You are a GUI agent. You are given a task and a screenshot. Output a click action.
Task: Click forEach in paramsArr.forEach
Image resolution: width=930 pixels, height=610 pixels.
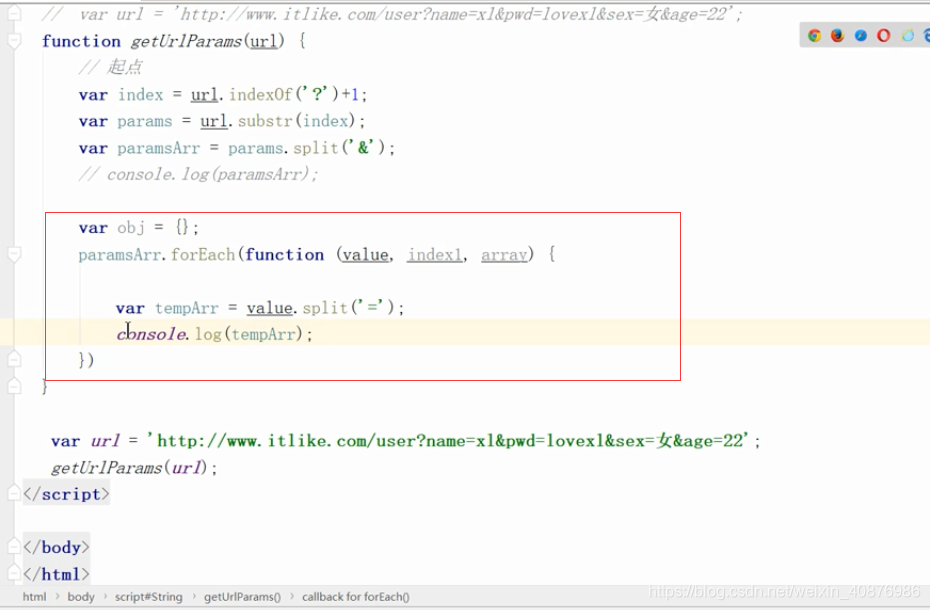point(203,255)
